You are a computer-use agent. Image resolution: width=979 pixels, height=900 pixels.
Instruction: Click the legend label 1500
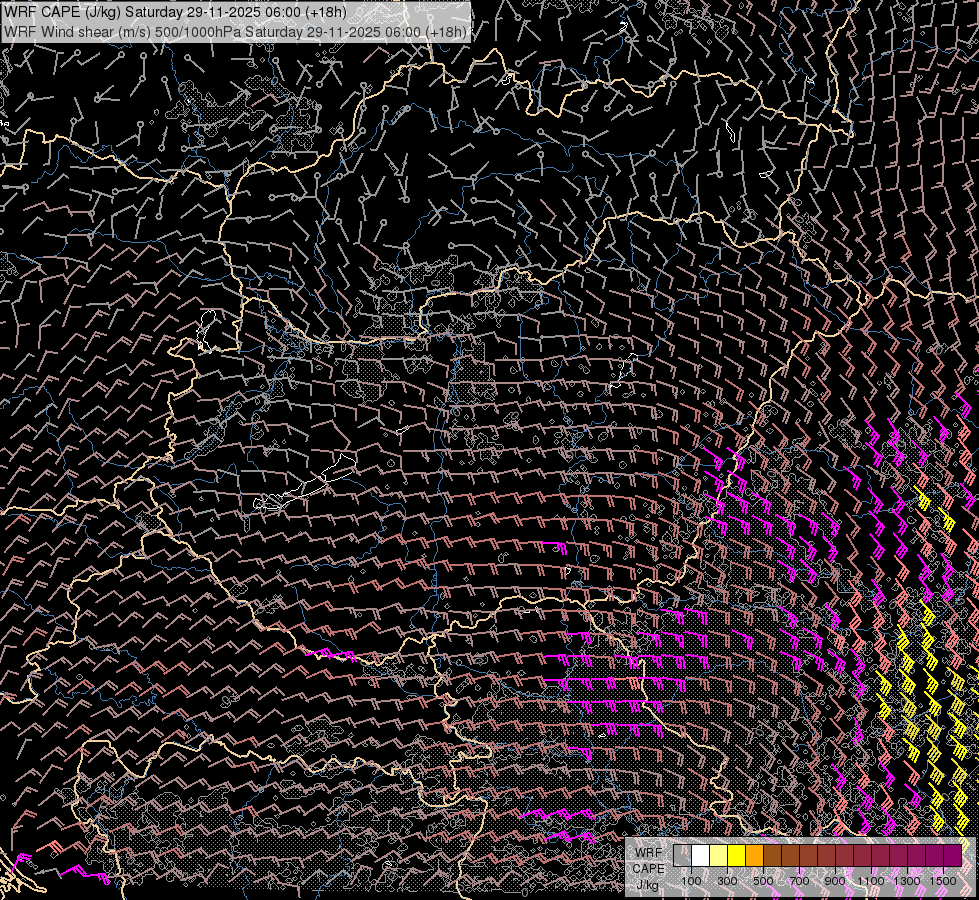coord(943,881)
